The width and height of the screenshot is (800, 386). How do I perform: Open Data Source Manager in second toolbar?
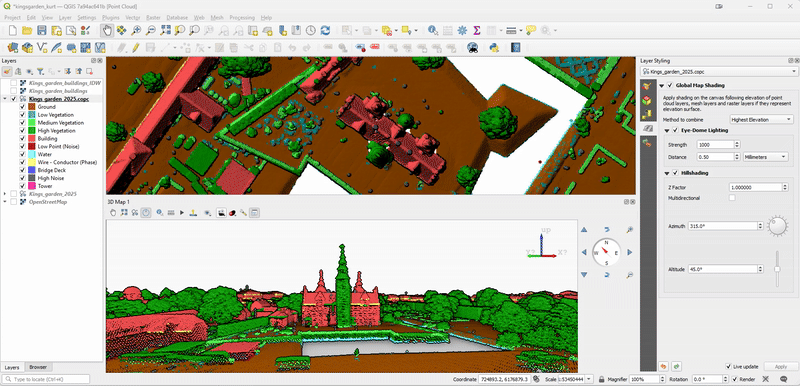coord(13,48)
